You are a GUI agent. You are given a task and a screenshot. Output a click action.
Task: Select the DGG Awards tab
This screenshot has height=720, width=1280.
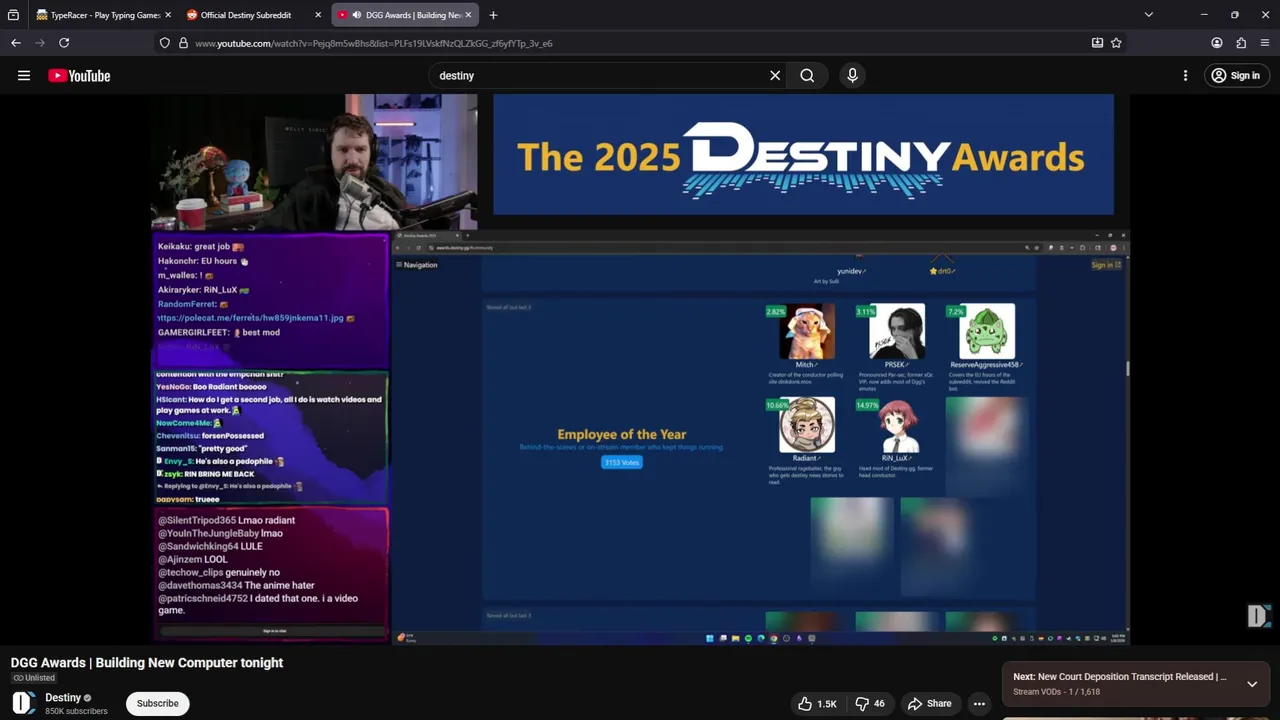click(405, 15)
